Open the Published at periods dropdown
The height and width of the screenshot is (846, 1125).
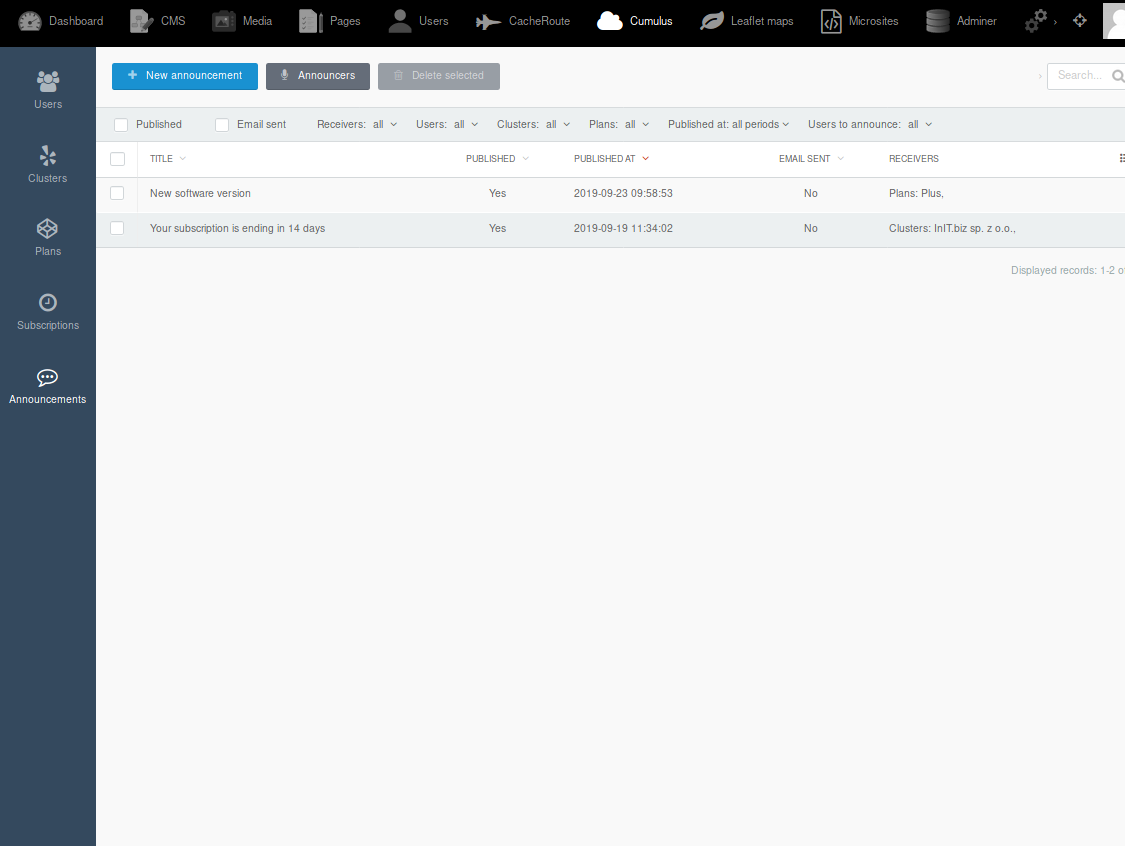click(728, 124)
